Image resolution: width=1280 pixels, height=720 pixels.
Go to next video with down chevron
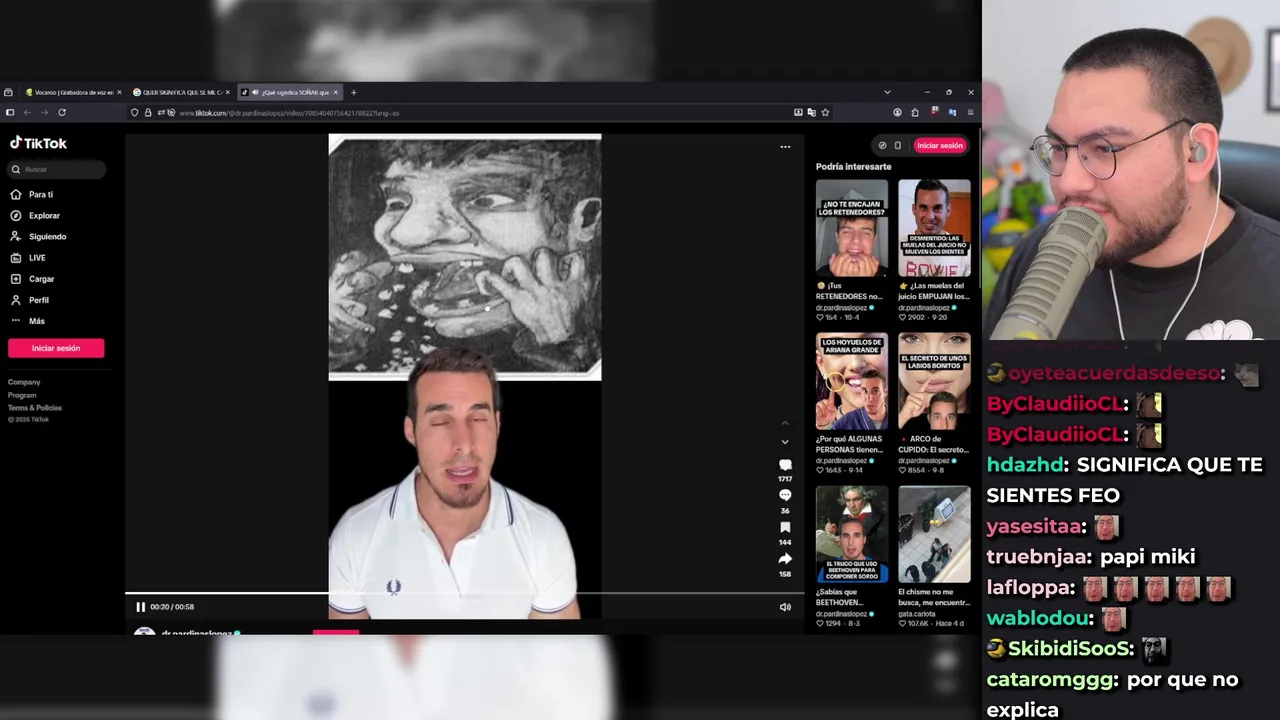point(785,442)
